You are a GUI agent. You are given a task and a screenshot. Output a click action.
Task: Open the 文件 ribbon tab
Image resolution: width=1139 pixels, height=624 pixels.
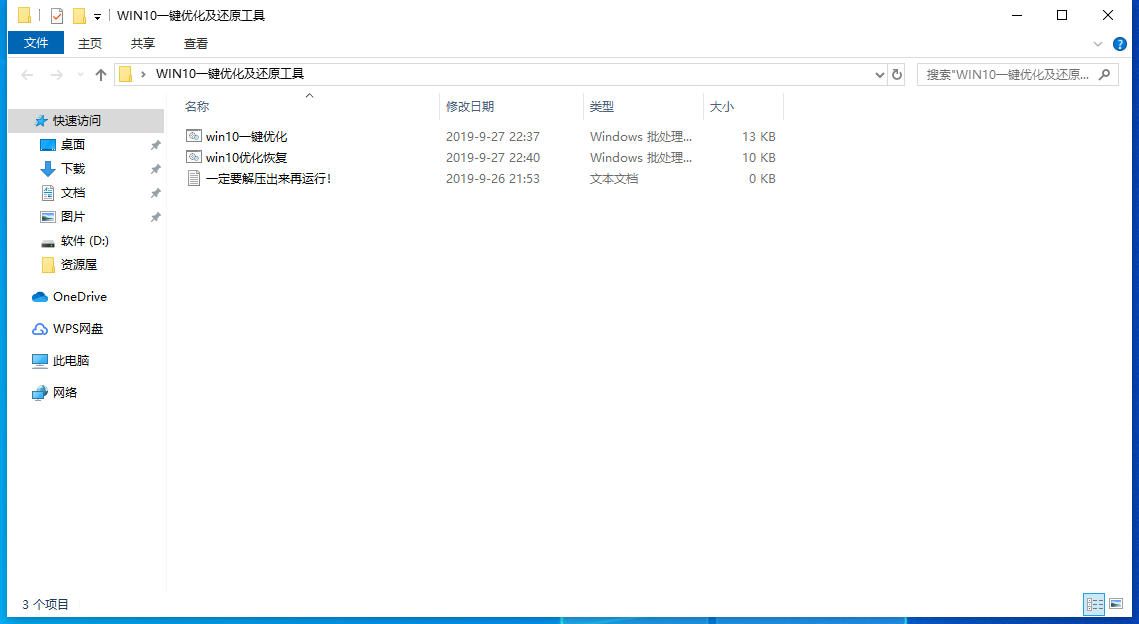point(36,43)
